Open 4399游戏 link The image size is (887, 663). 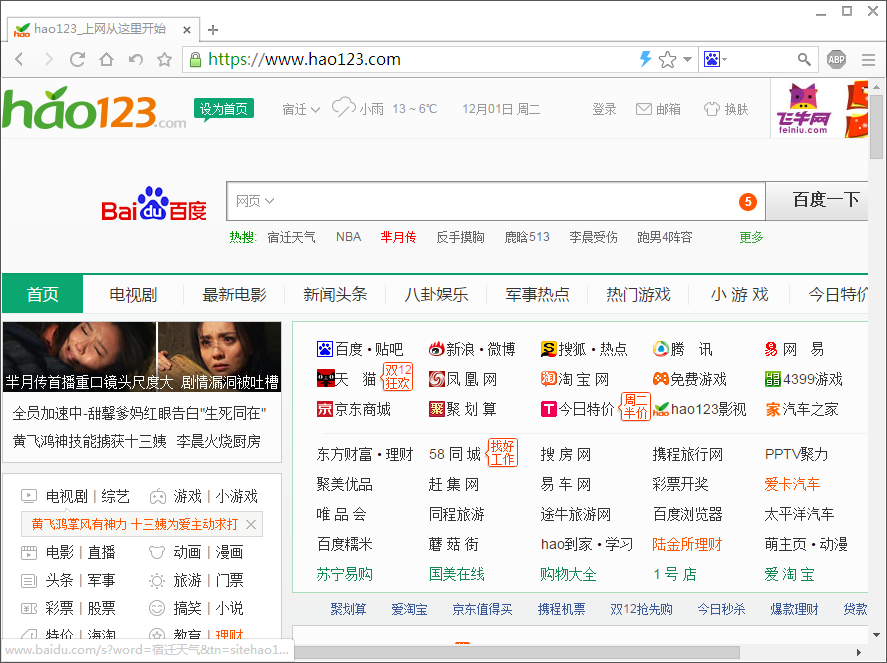point(803,379)
